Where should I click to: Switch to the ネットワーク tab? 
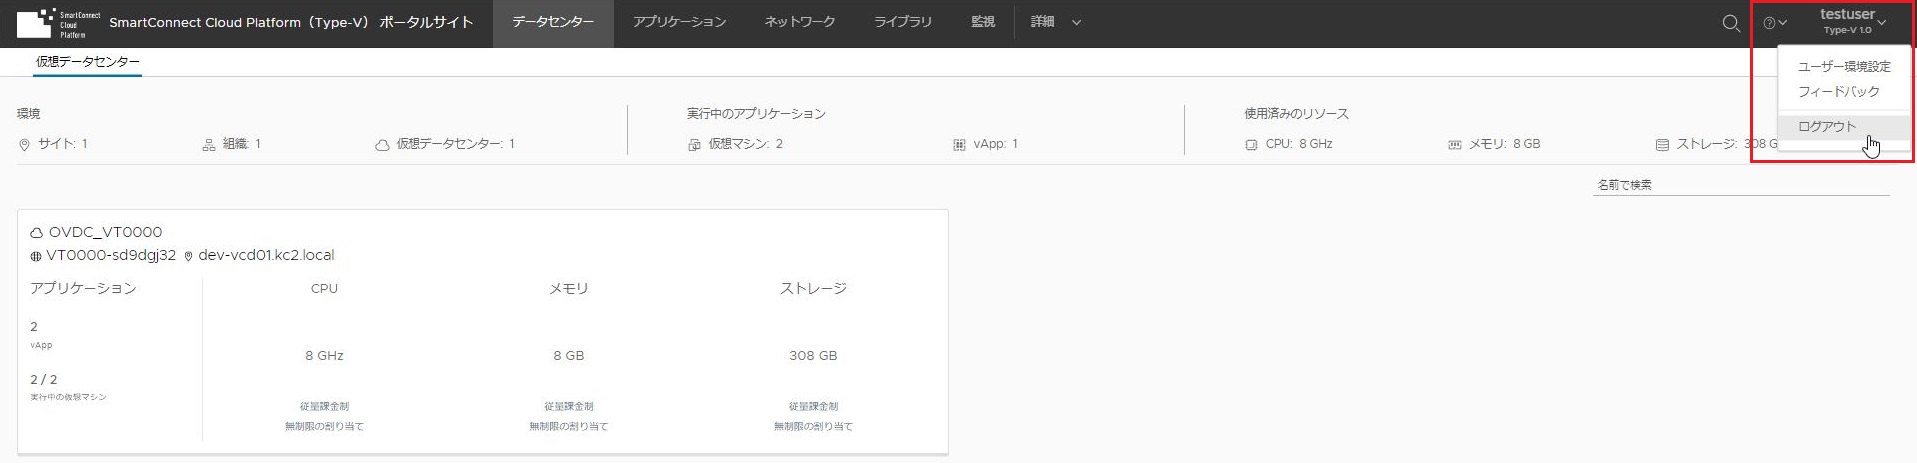coord(799,23)
